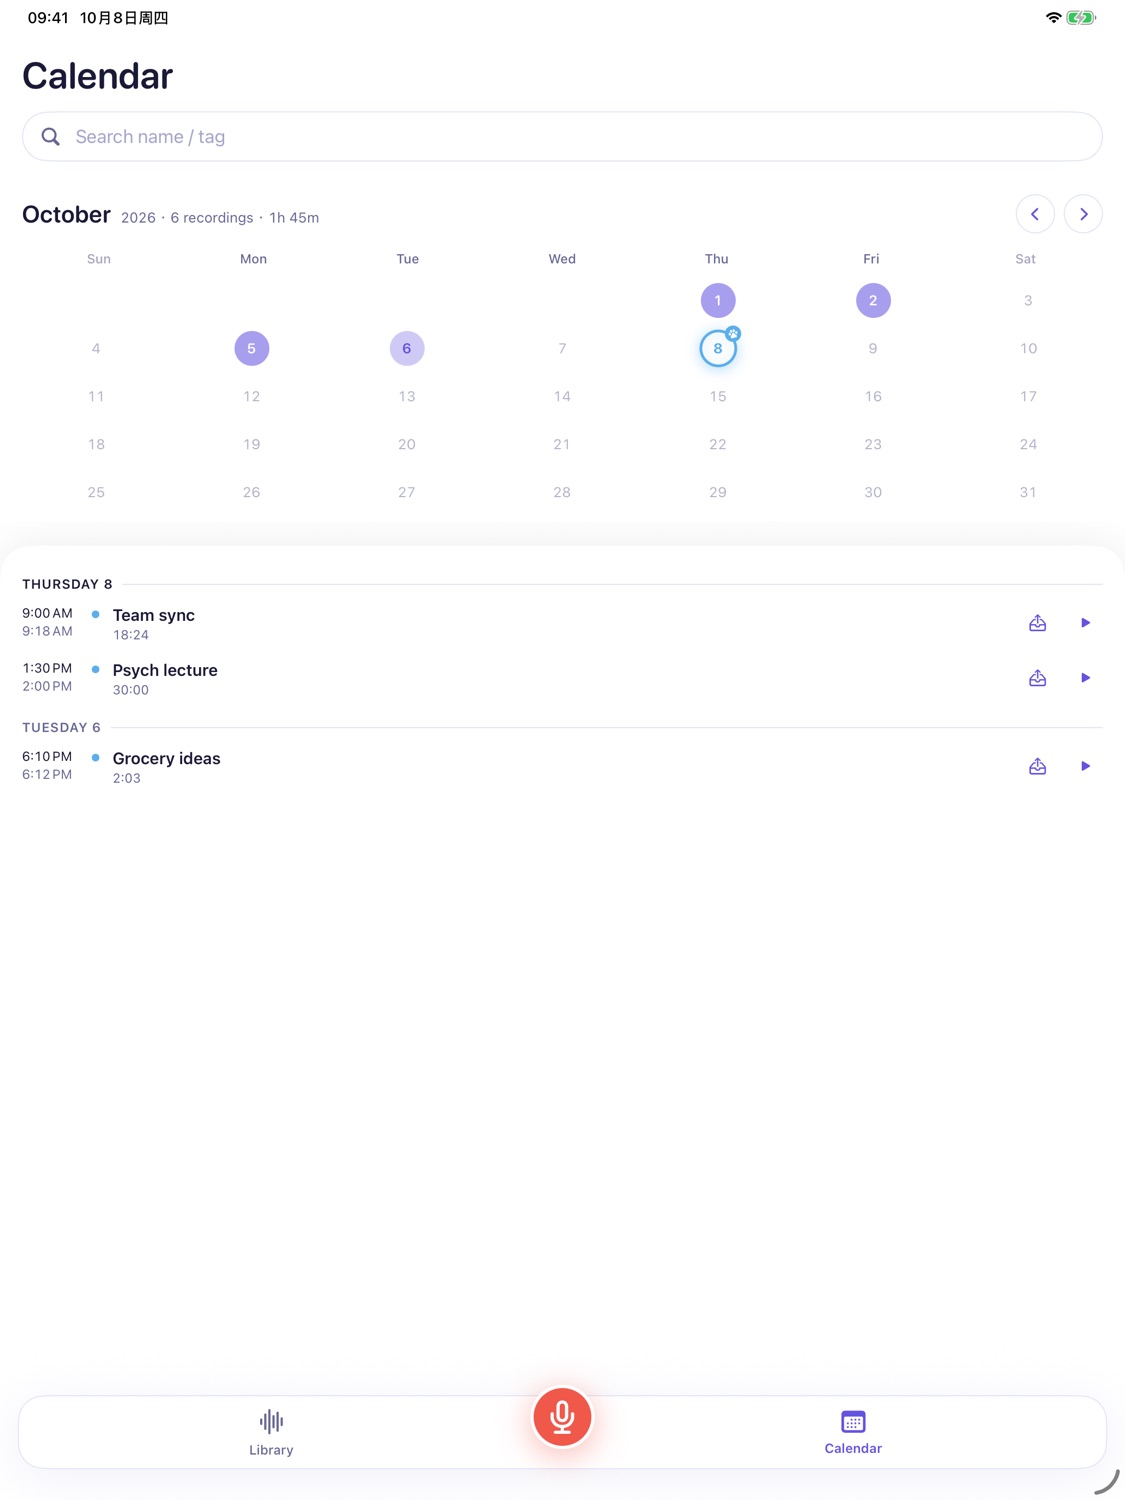This screenshot has height=1500, width=1125.
Task: Select October 15 on the calendar
Action: 718,397
